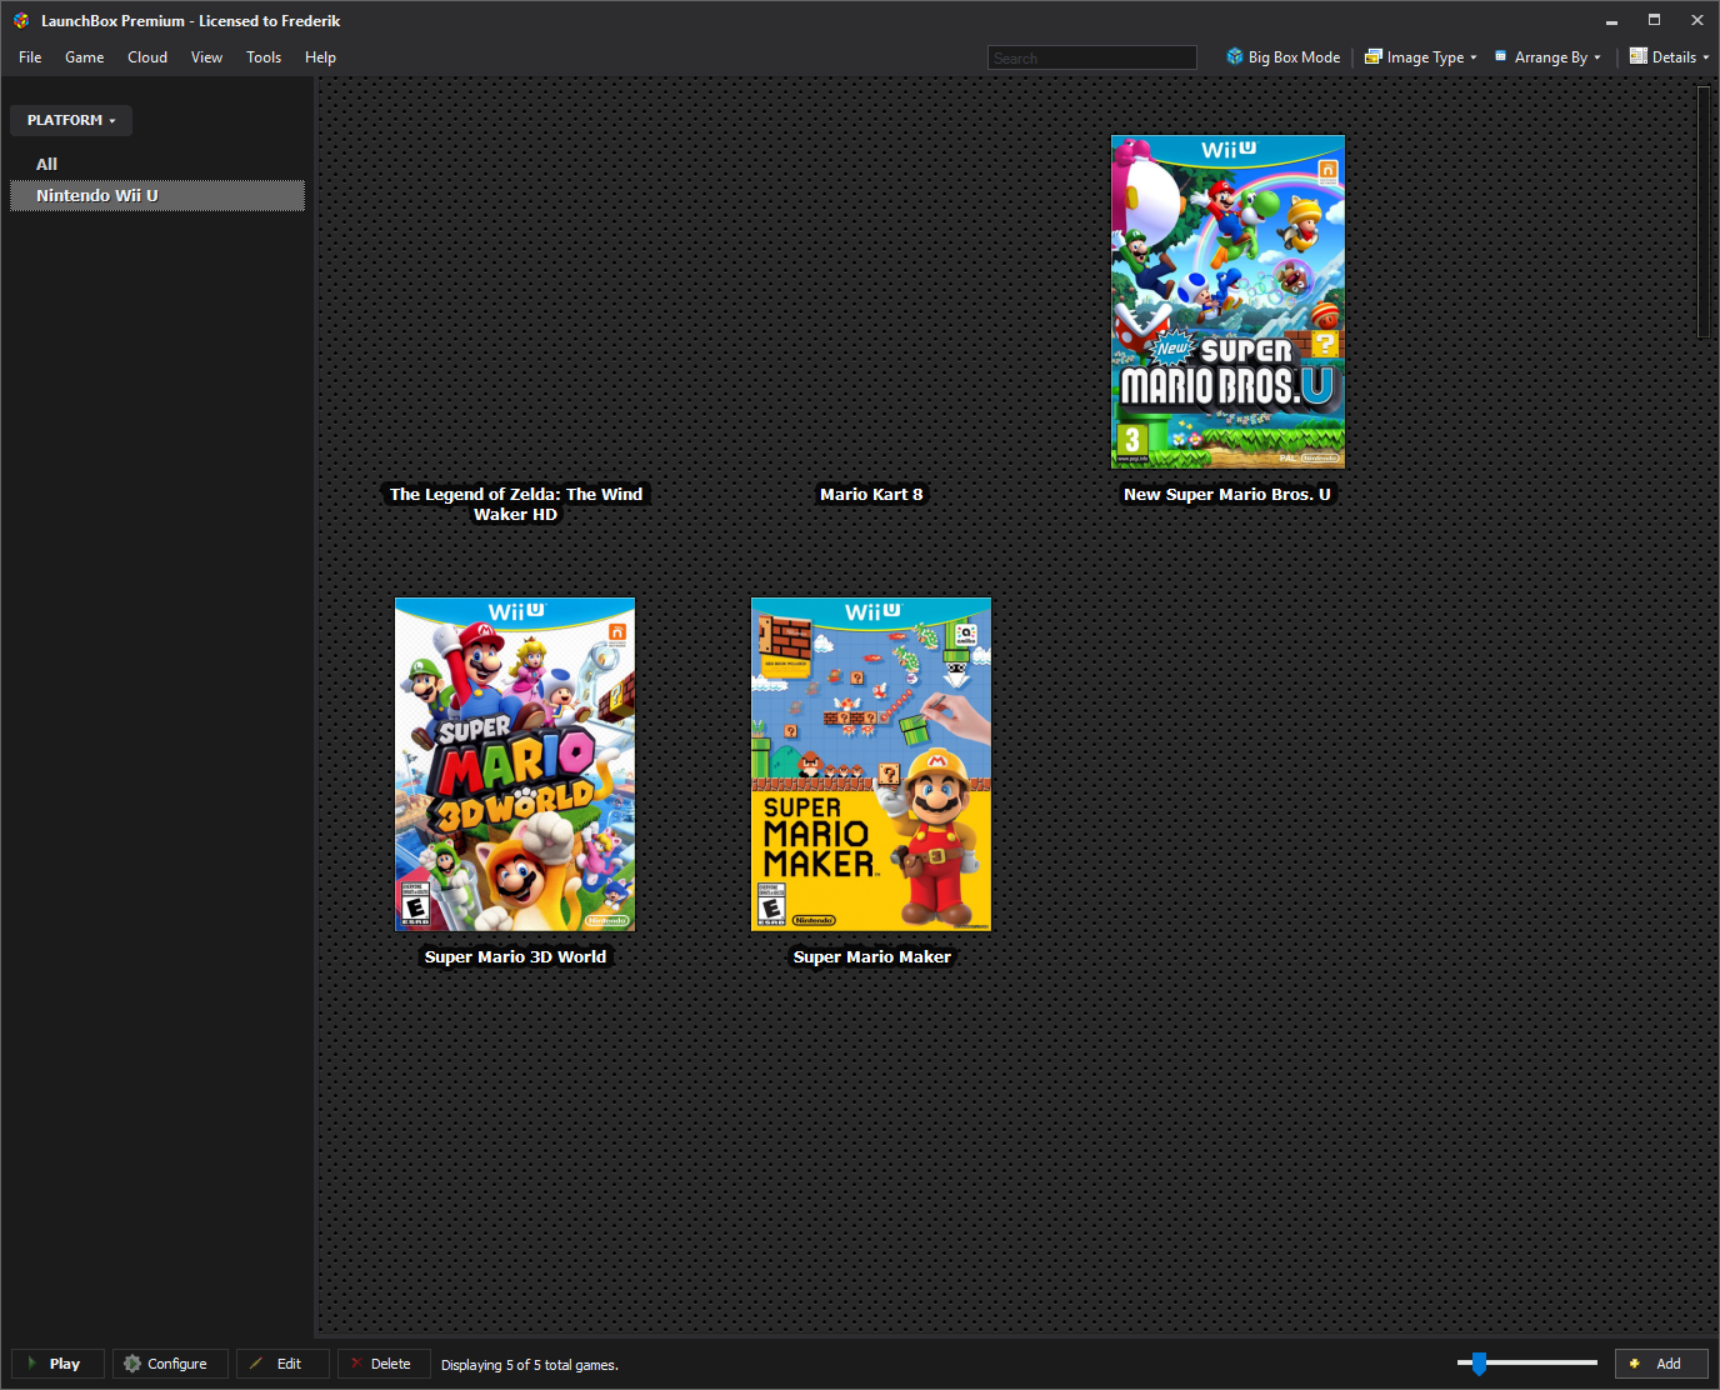Open the Cloud menu
Image resolution: width=1720 pixels, height=1390 pixels.
(147, 57)
